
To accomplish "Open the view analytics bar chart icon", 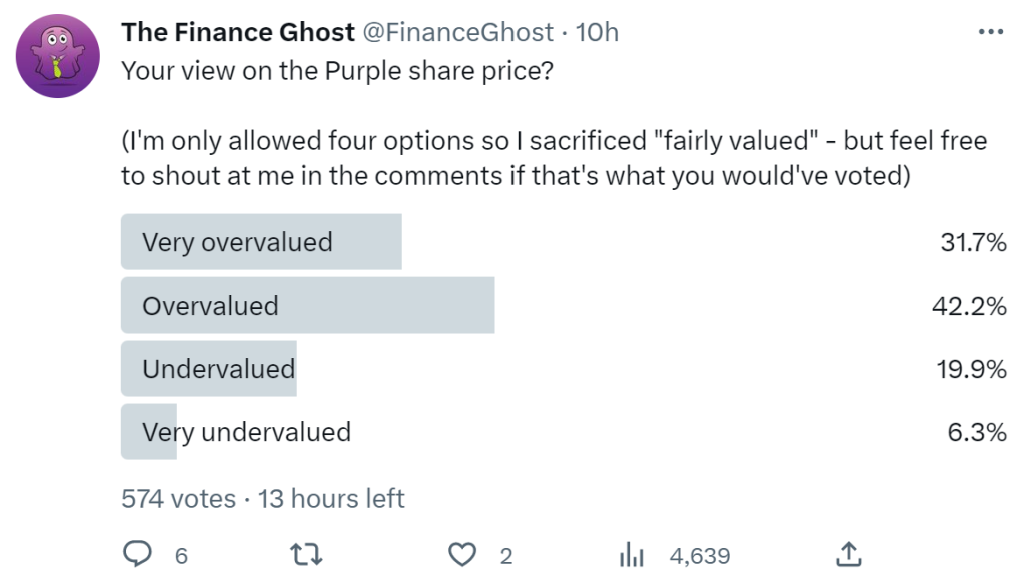I will (631, 554).
